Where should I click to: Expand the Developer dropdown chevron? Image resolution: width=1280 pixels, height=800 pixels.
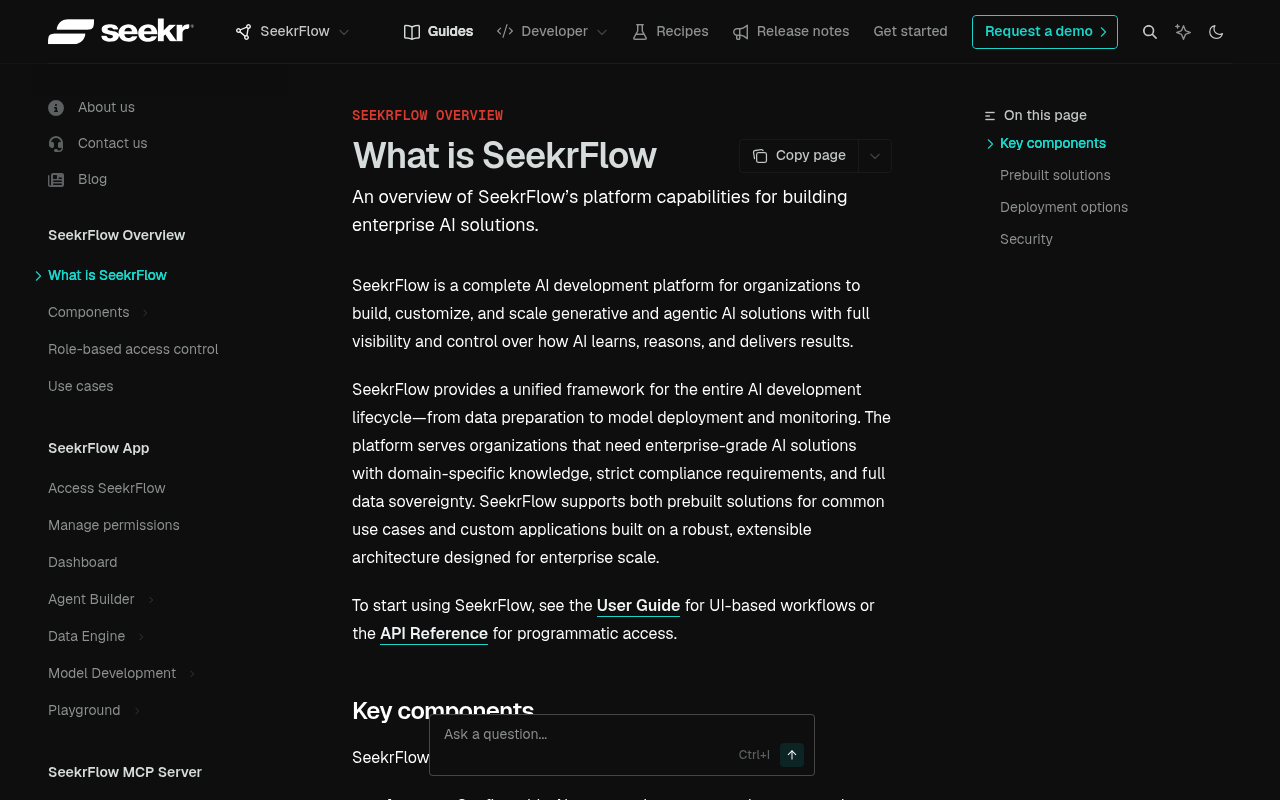[x=602, y=32]
